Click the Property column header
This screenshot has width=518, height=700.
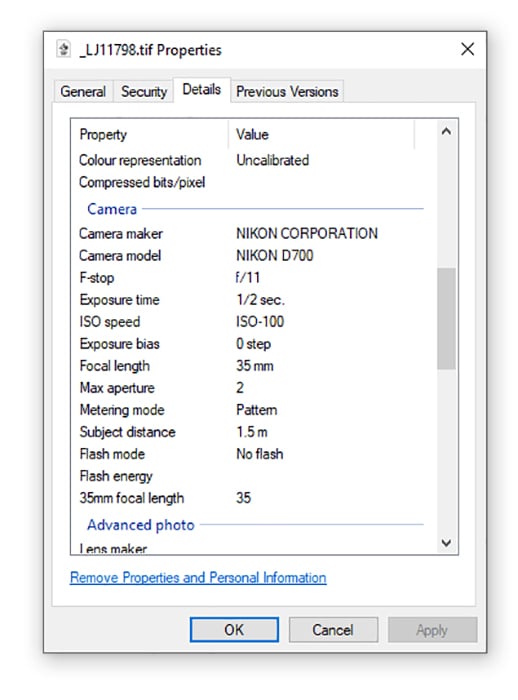103,134
